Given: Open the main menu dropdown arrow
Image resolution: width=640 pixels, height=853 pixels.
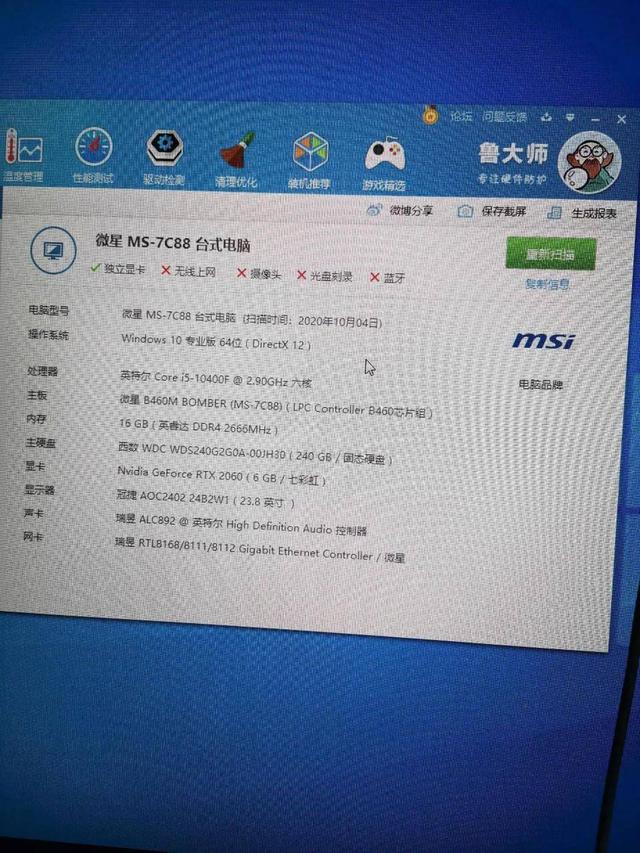Looking at the screenshot, I should click(570, 118).
